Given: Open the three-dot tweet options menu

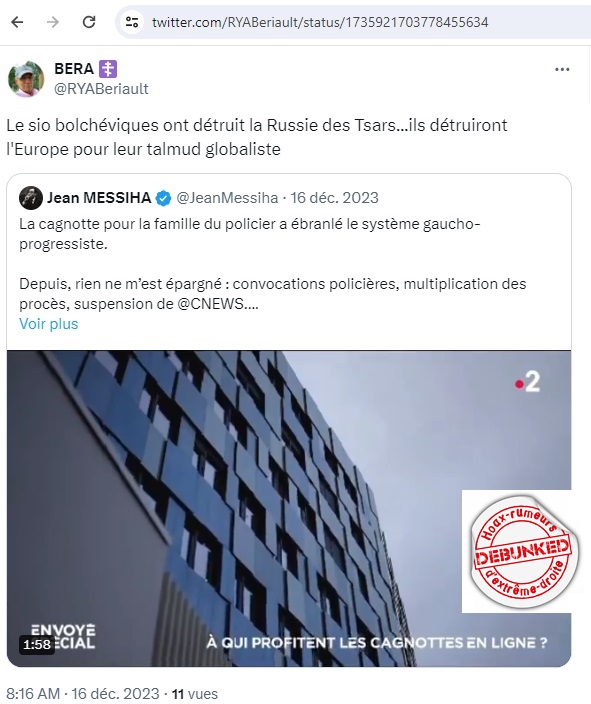Looking at the screenshot, I should [562, 70].
